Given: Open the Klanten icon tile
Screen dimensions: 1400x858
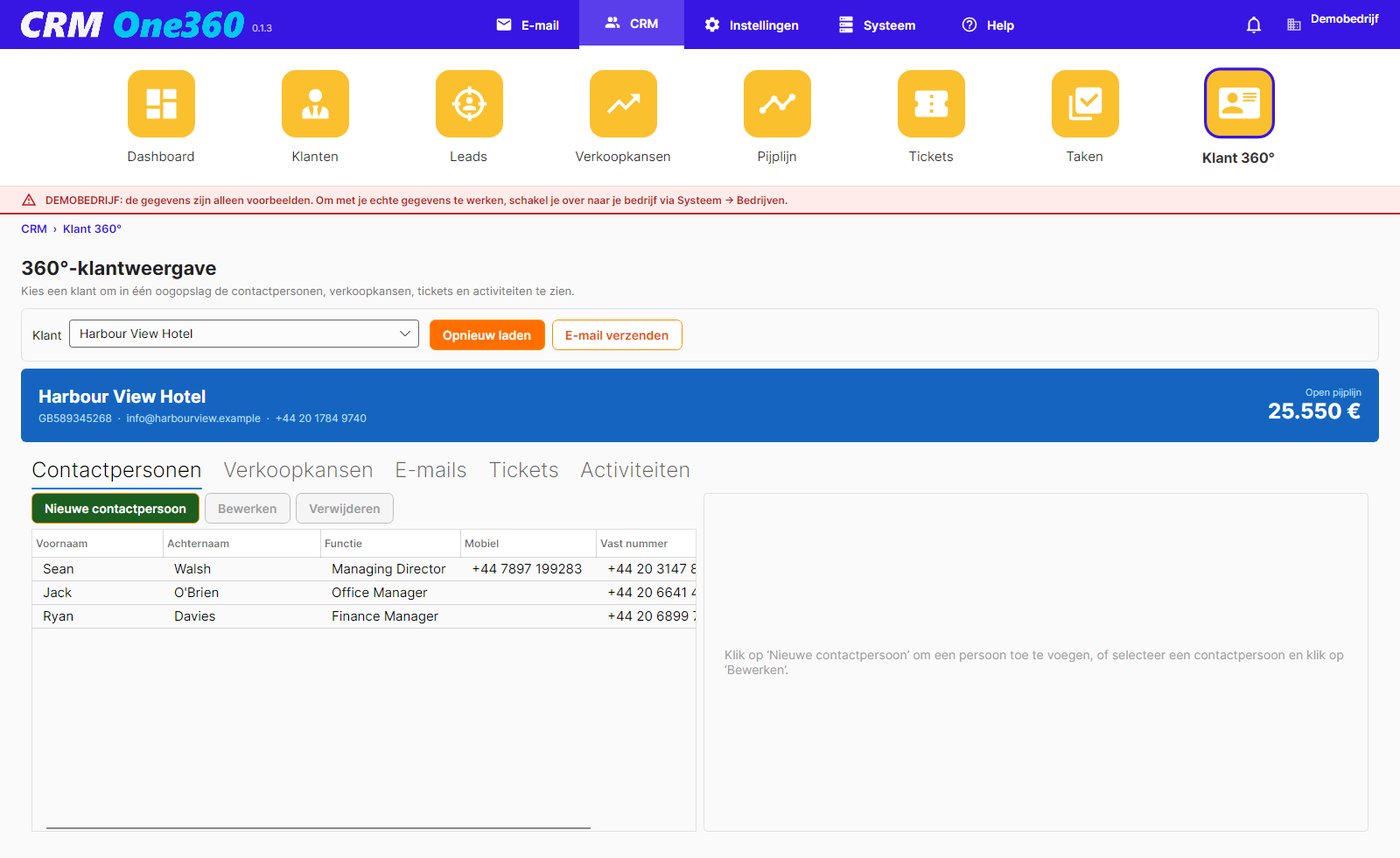Looking at the screenshot, I should coord(315,104).
